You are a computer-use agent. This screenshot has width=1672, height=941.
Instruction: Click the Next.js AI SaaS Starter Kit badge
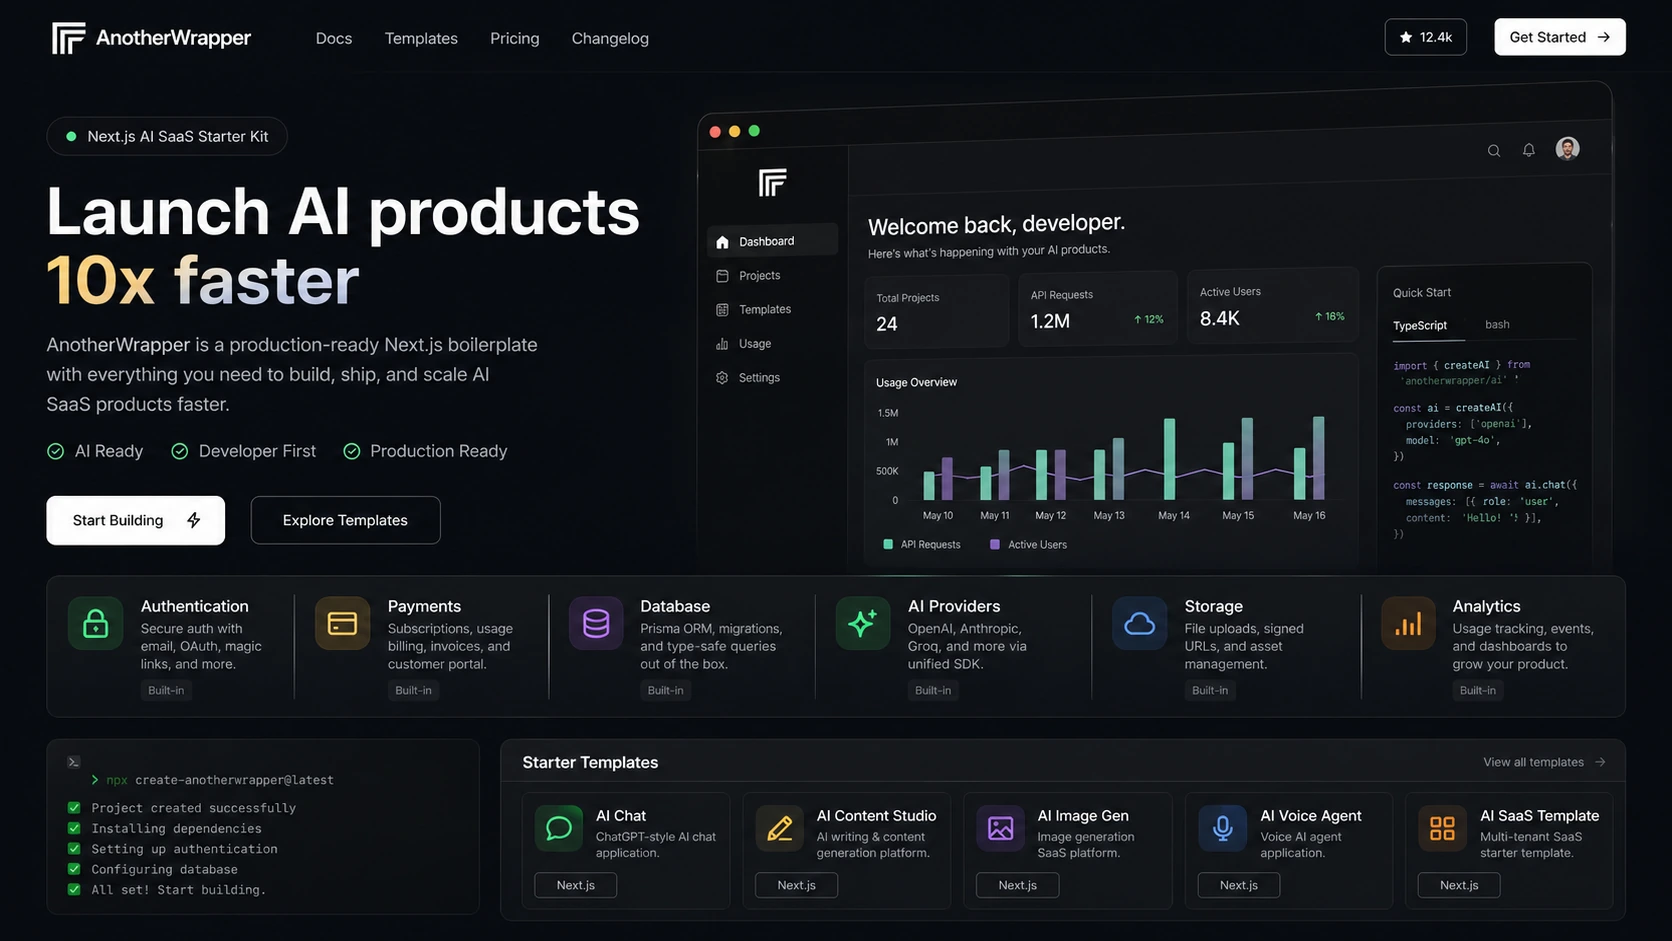point(167,136)
